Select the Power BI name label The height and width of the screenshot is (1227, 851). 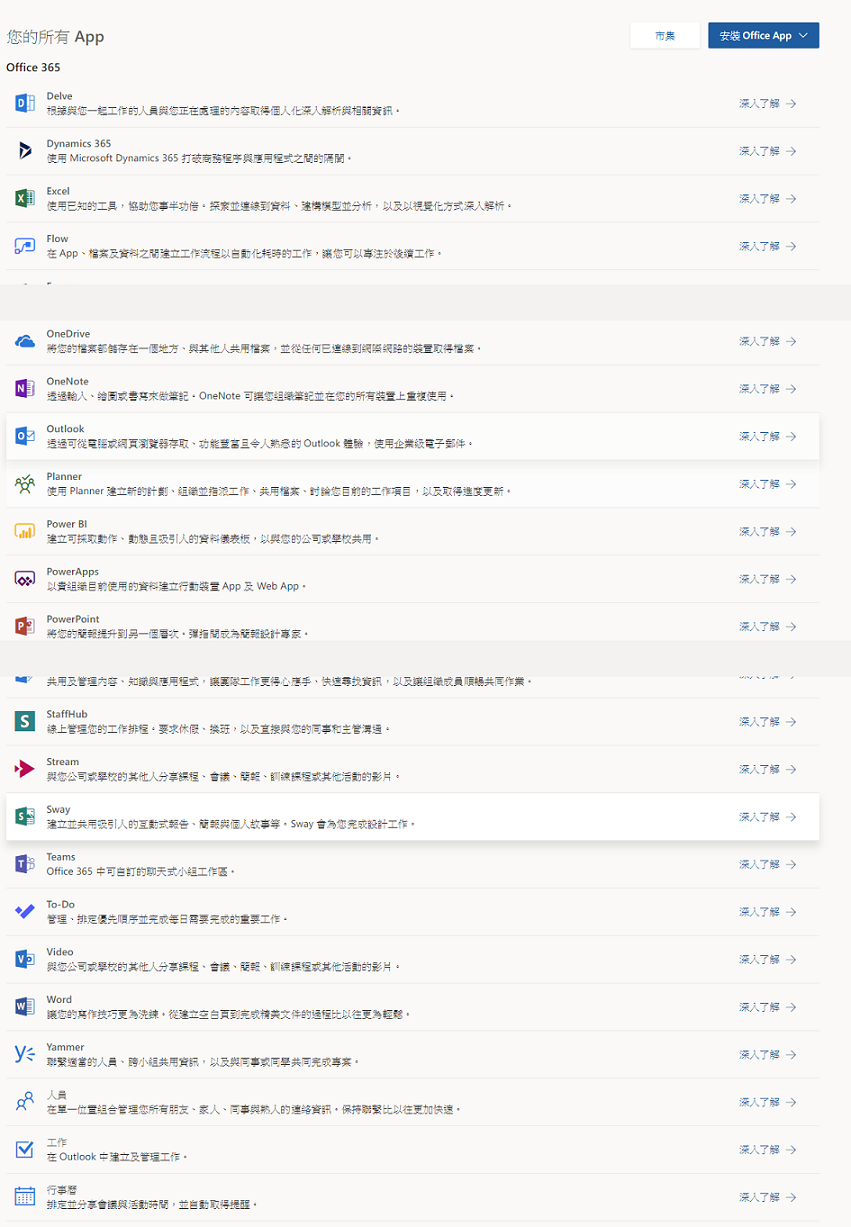67,524
